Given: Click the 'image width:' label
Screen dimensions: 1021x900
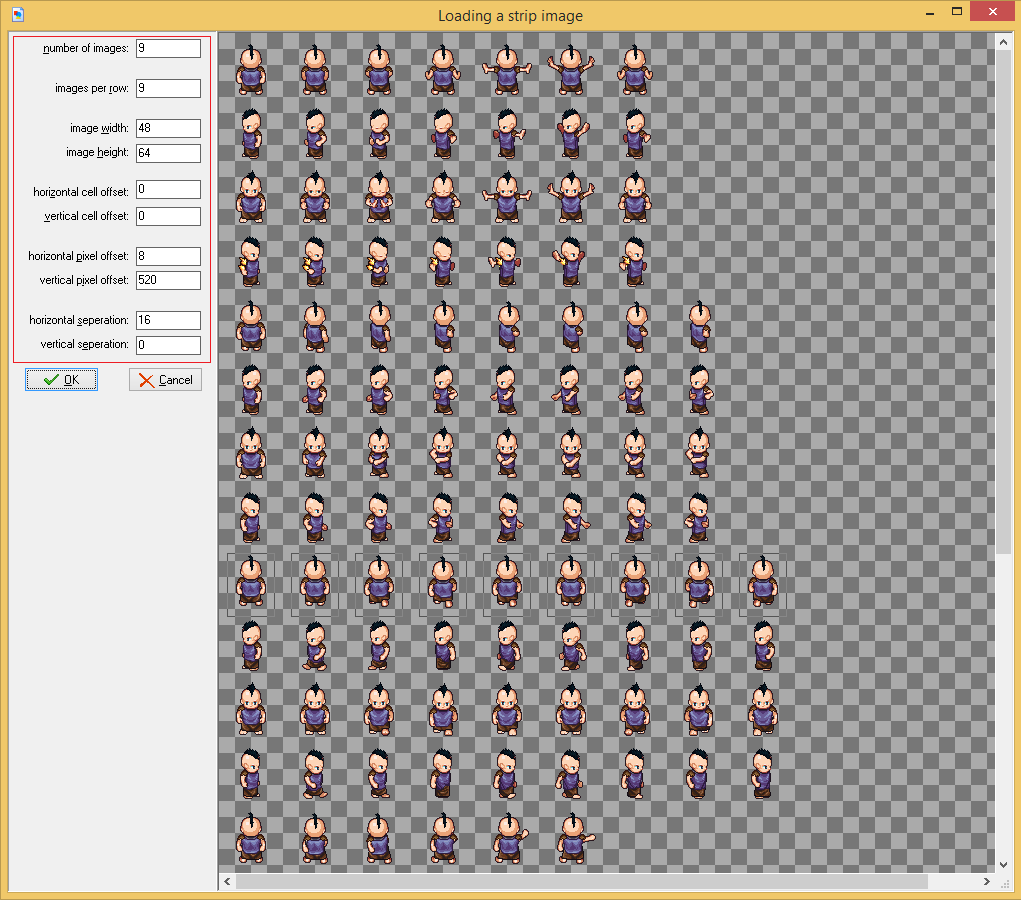Looking at the screenshot, I should (99, 128).
